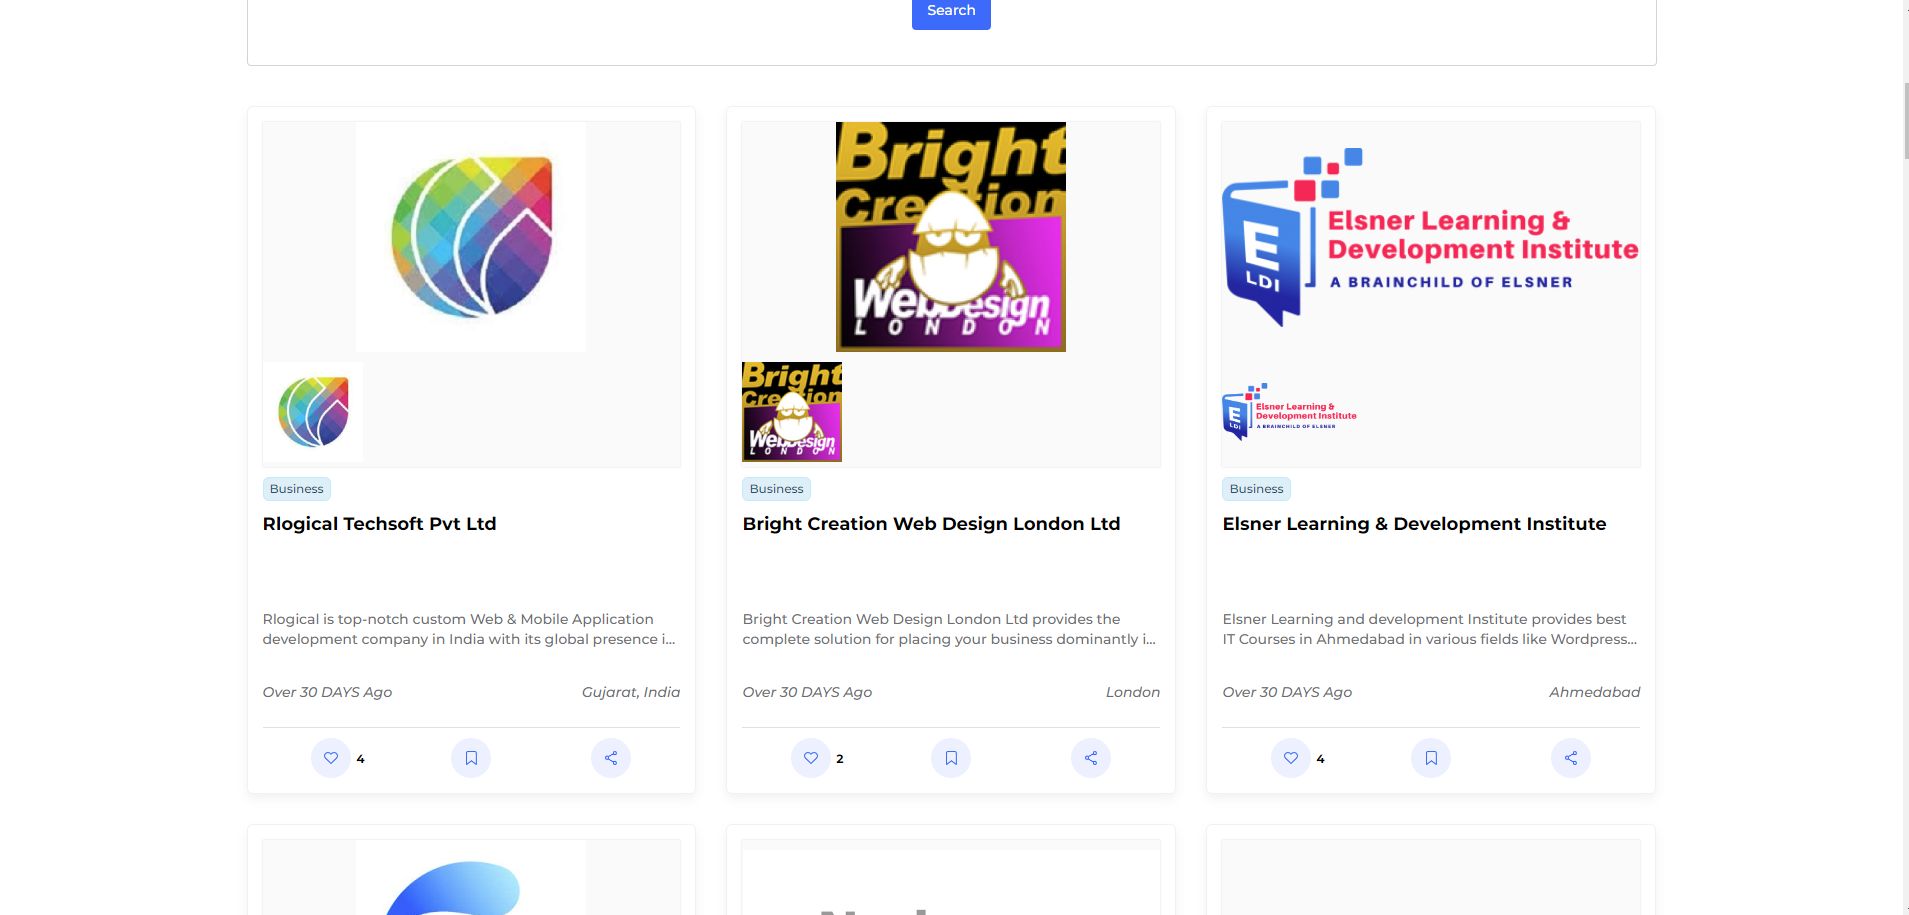Image resolution: width=1909 pixels, height=915 pixels.
Task: Bookmark the Elsner Learning listing
Action: click(x=1430, y=758)
